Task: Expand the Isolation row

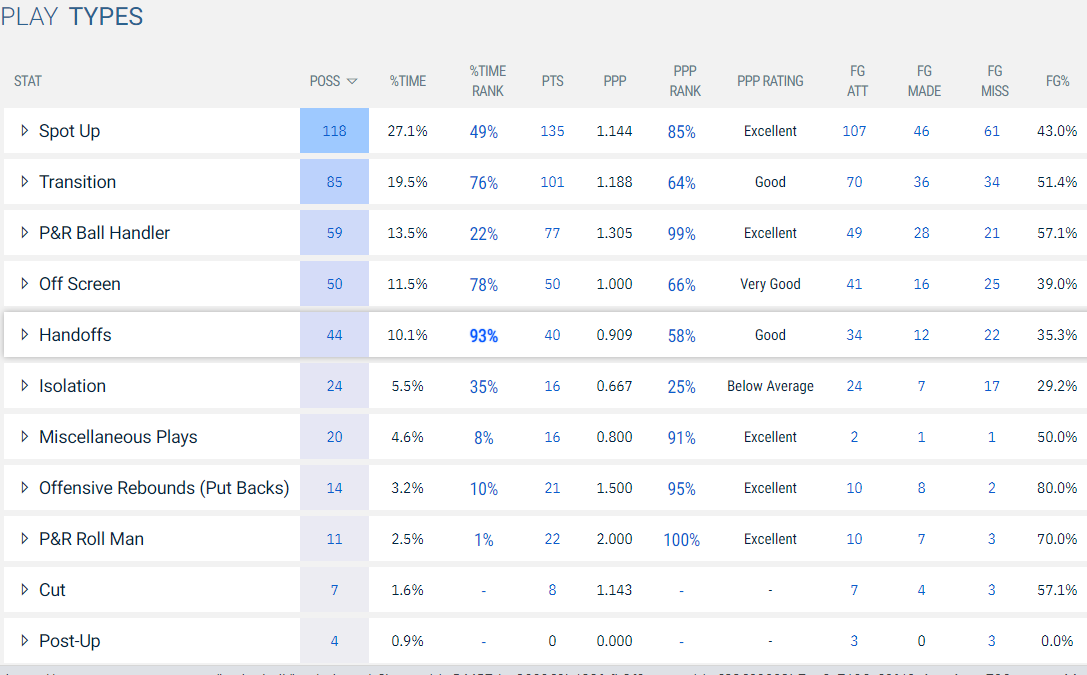Action: click(x=24, y=385)
